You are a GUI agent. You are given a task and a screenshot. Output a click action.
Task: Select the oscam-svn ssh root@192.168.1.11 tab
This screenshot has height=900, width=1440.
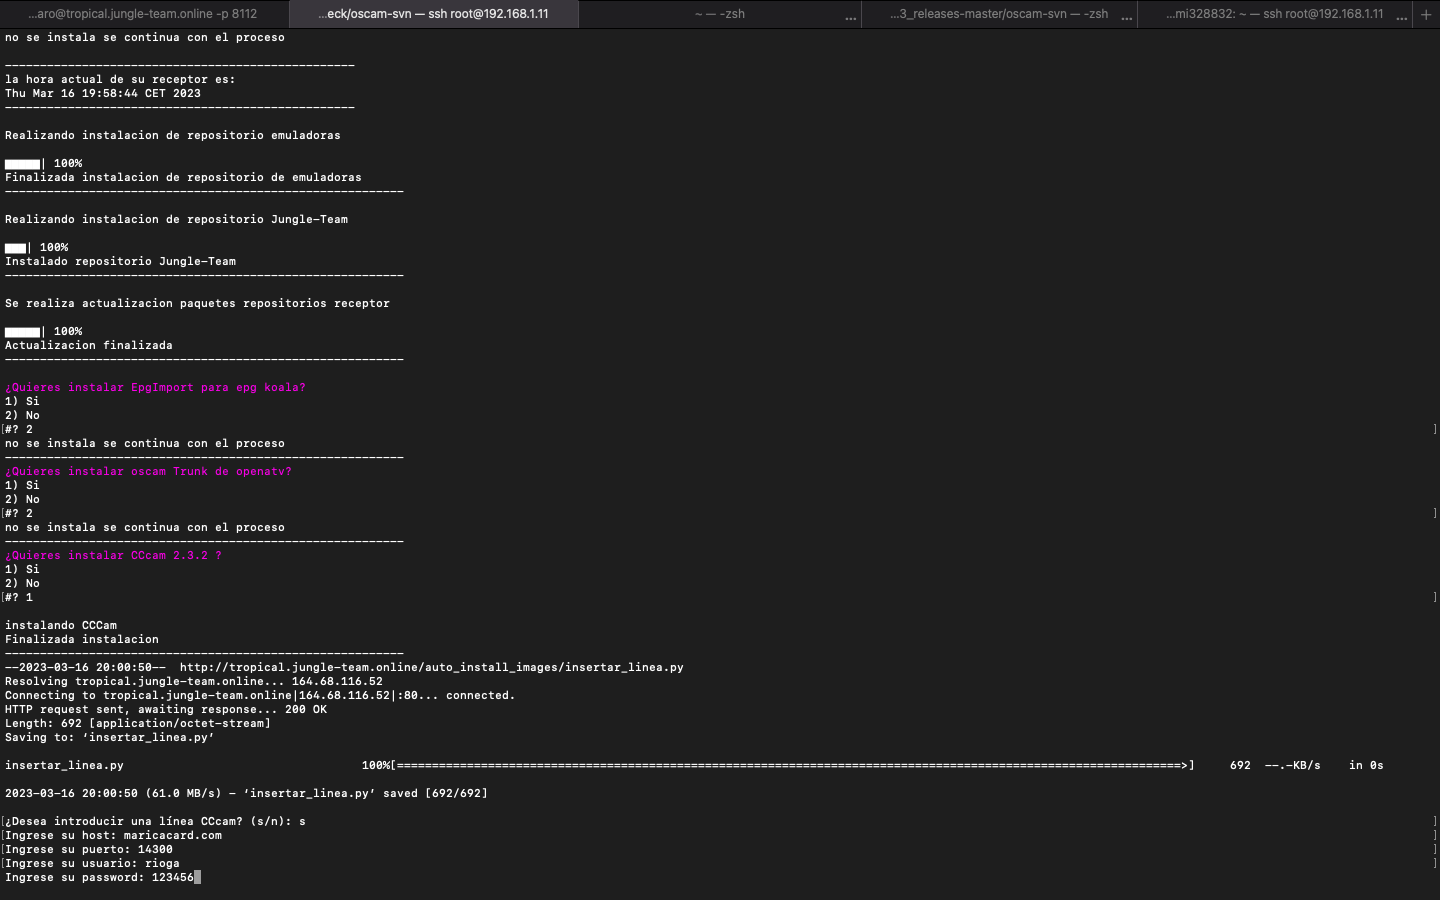click(x=433, y=14)
